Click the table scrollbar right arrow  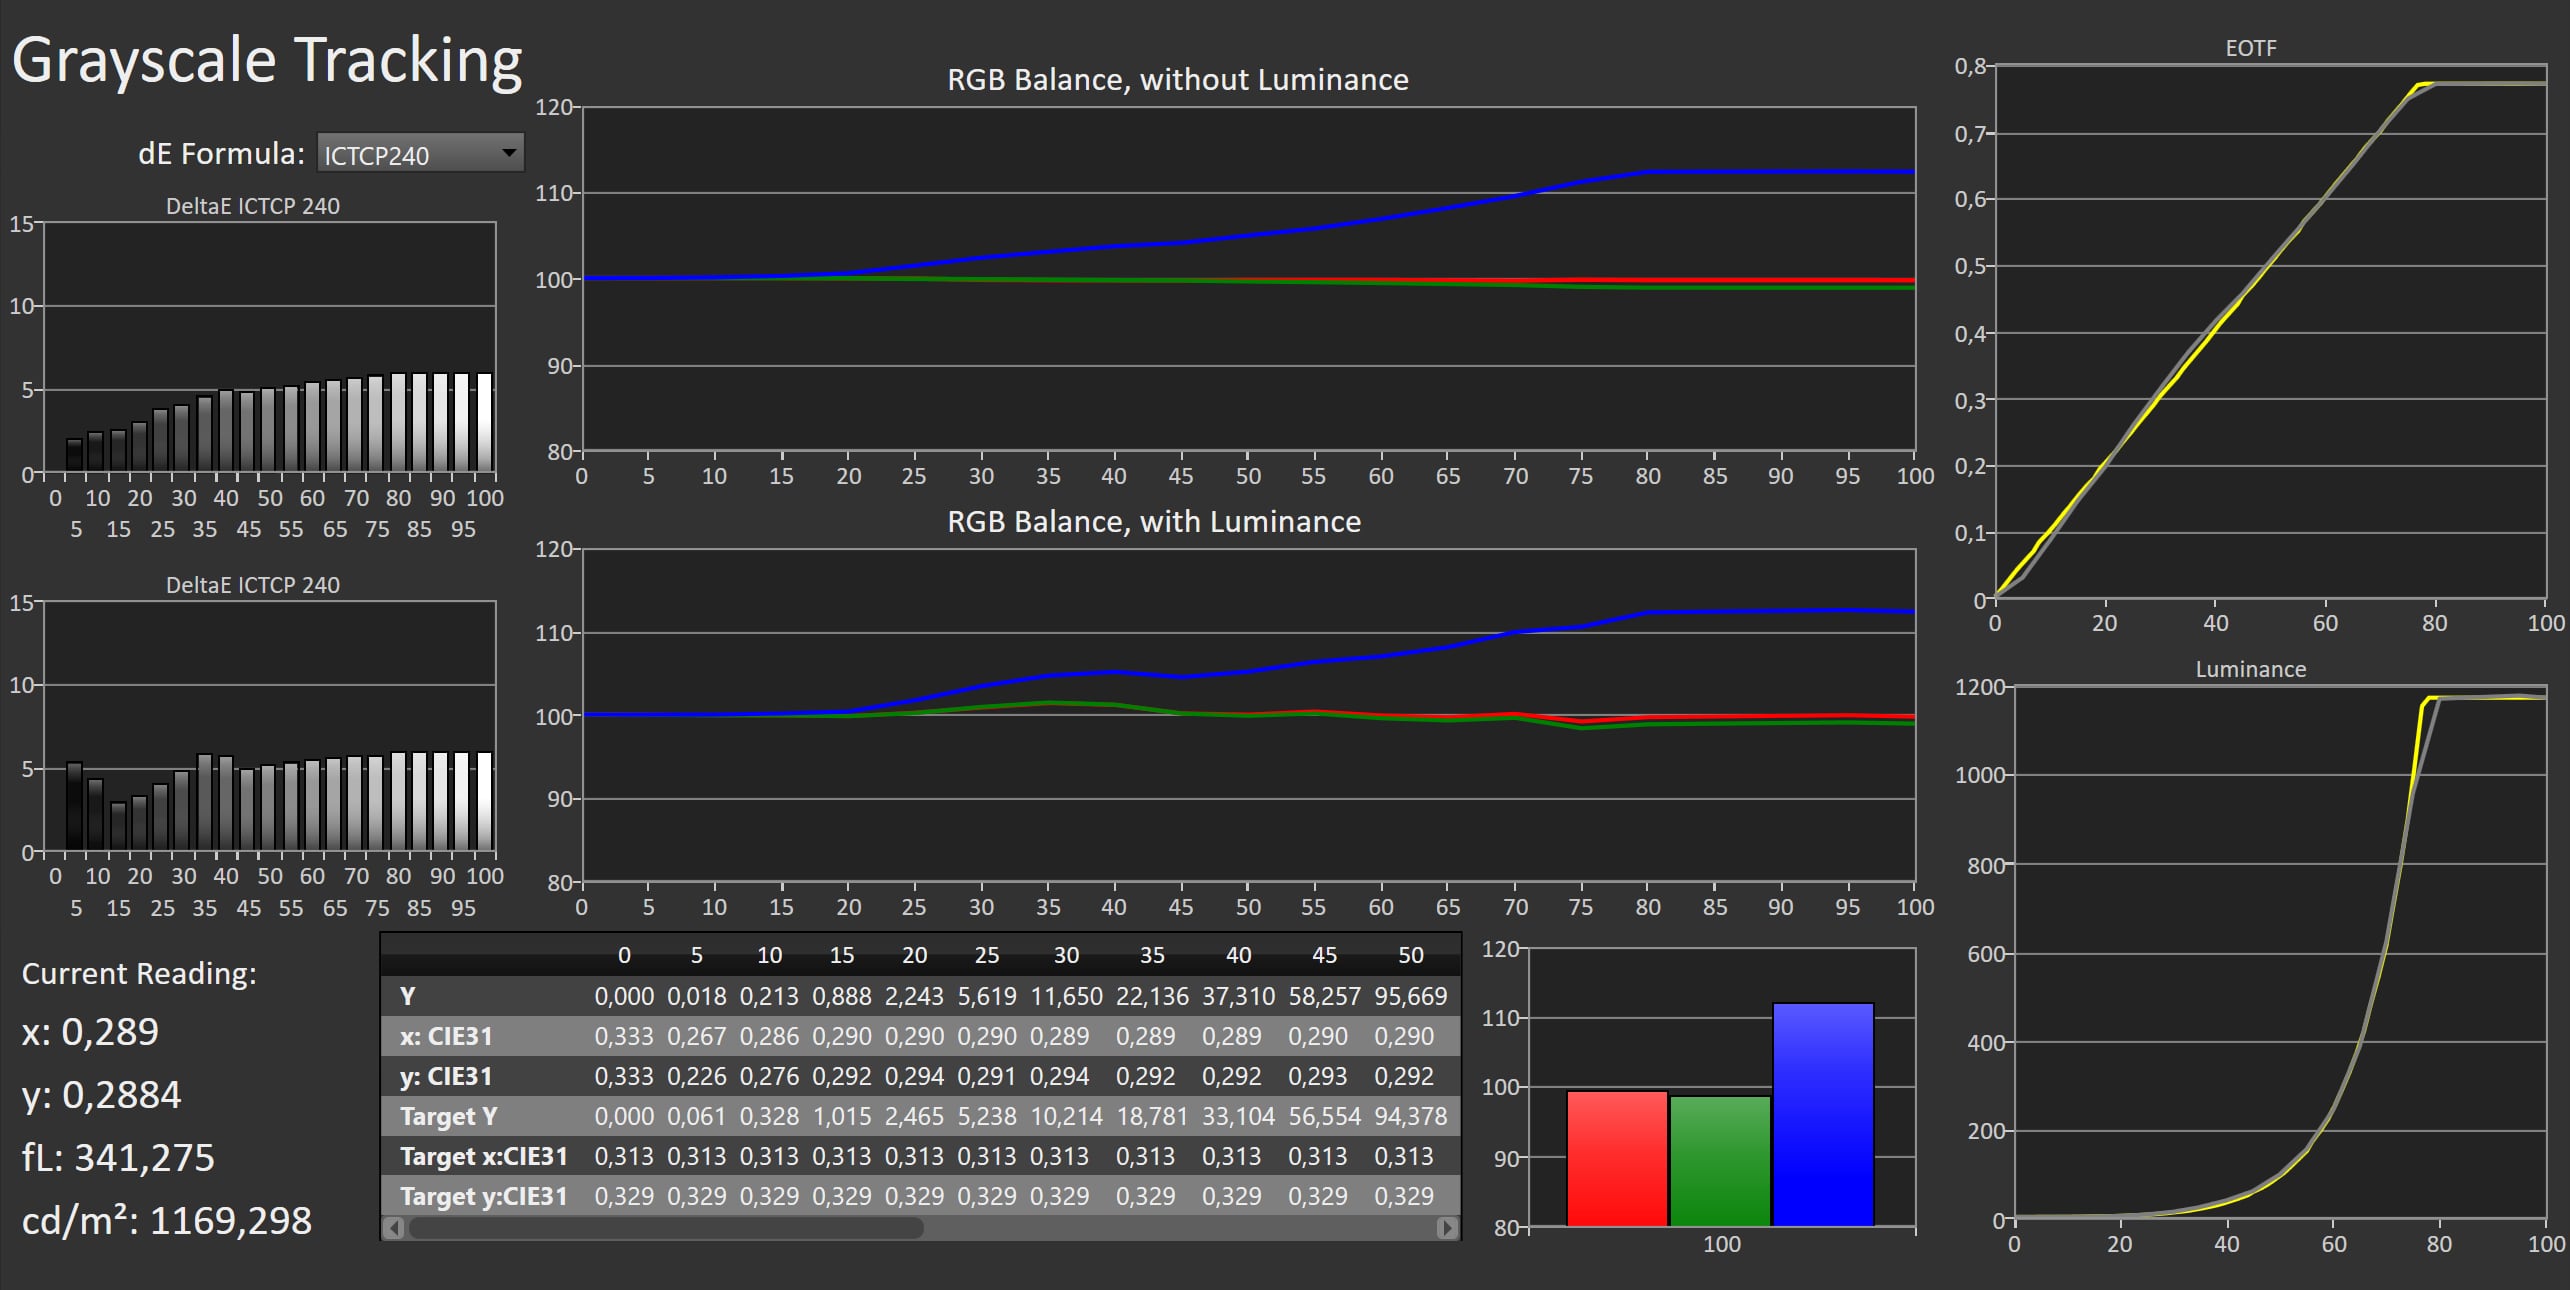point(1446,1228)
